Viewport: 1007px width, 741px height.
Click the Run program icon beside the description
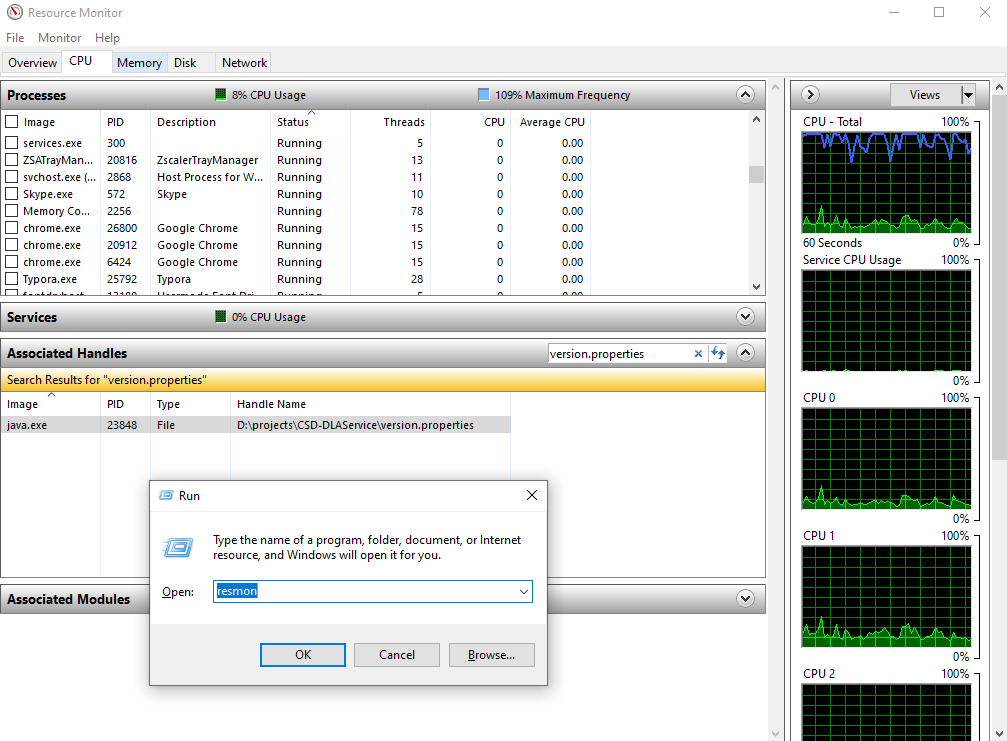179,548
